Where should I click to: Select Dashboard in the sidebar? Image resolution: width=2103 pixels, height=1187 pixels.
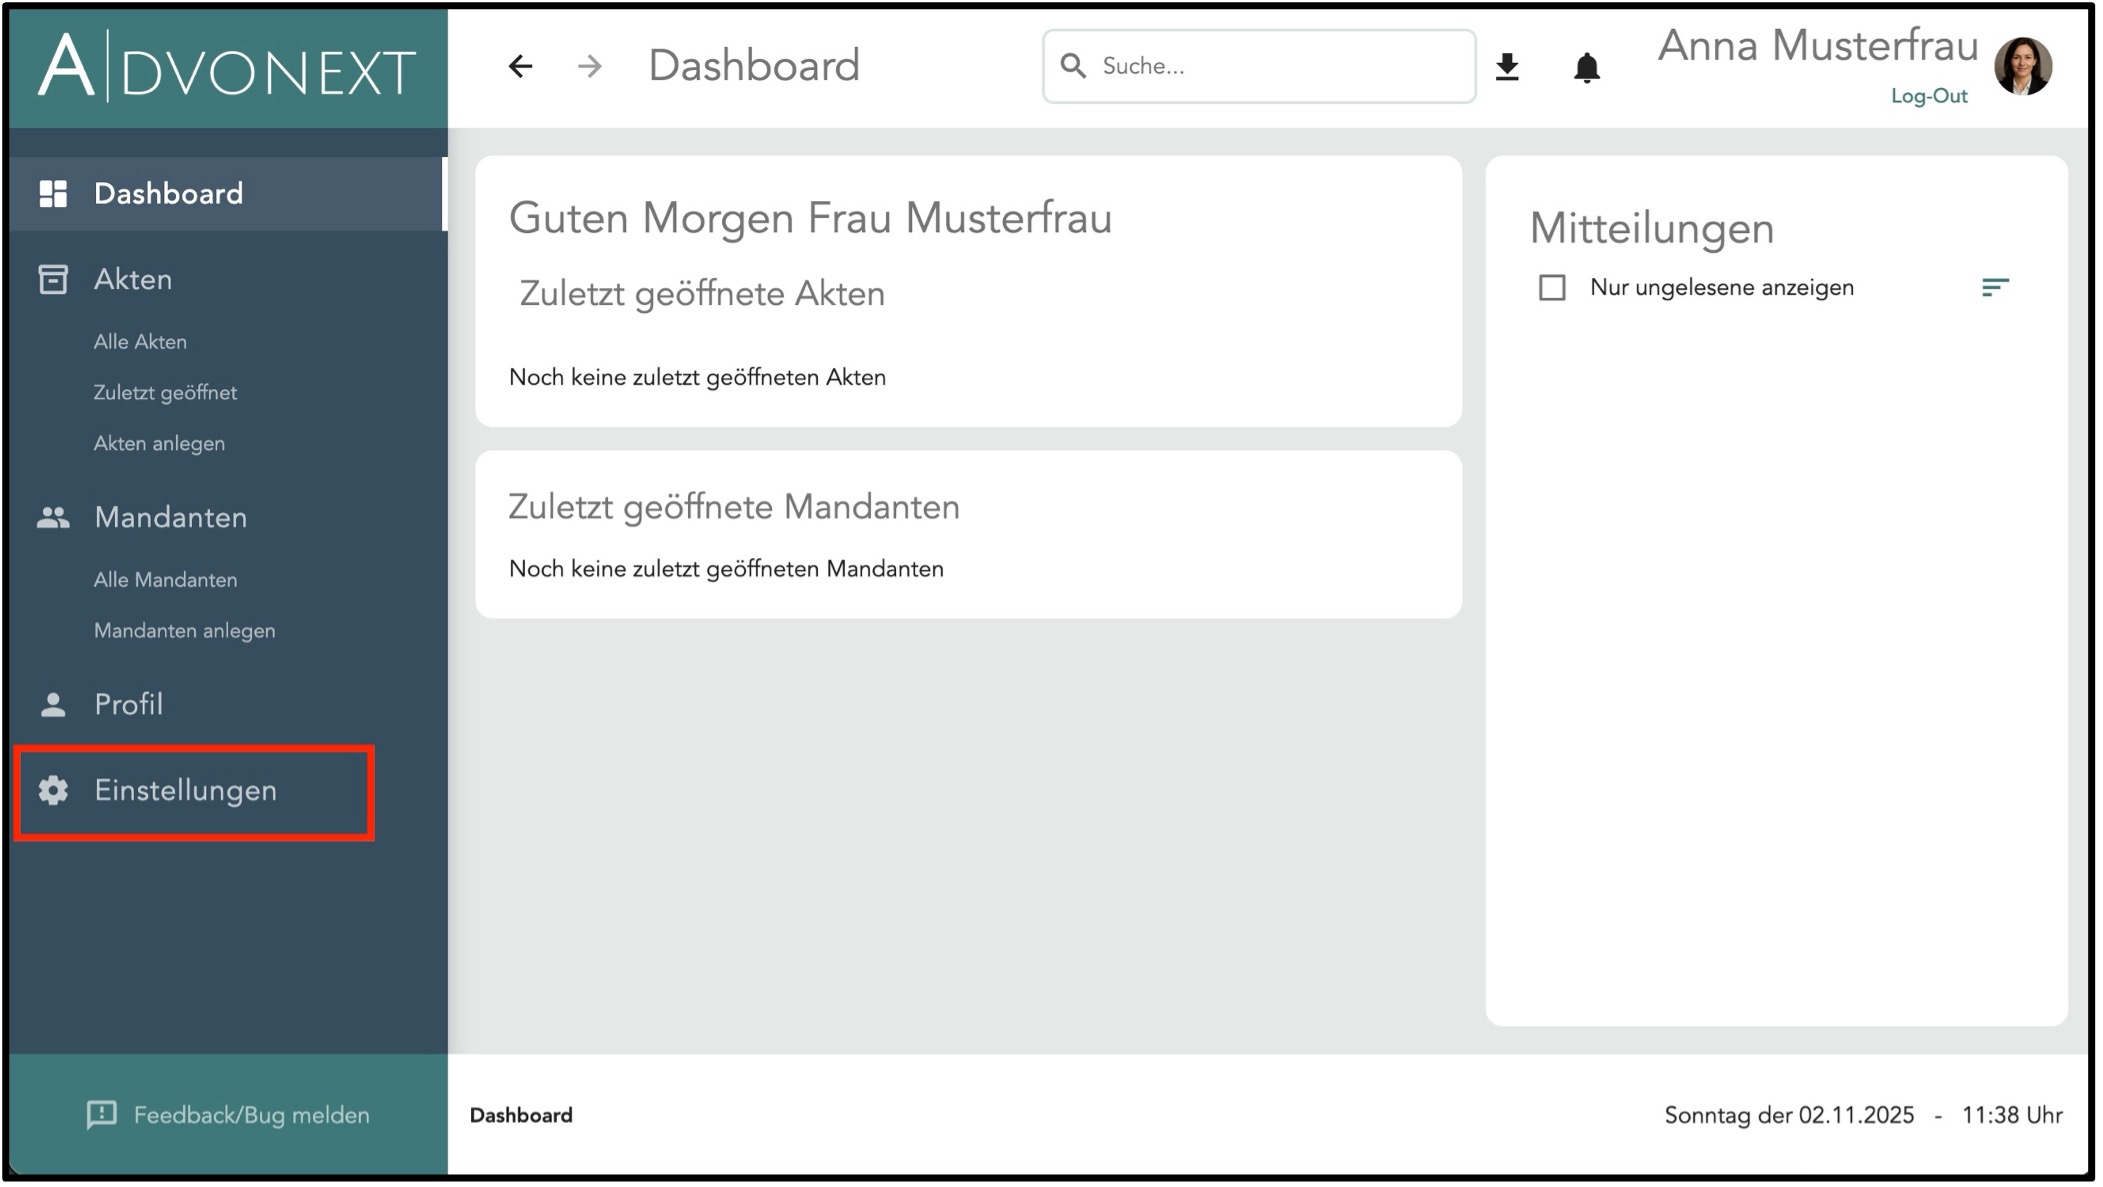(168, 194)
